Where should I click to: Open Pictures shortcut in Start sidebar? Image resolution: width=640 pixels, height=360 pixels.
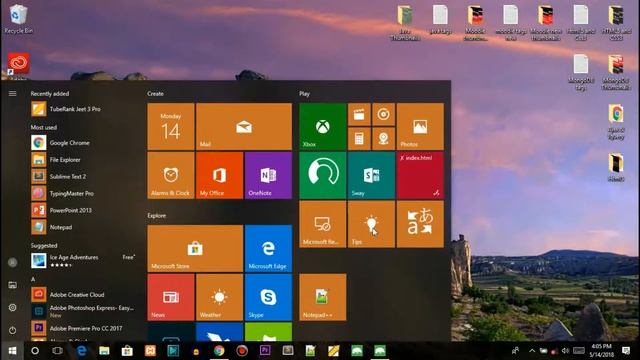[12, 285]
